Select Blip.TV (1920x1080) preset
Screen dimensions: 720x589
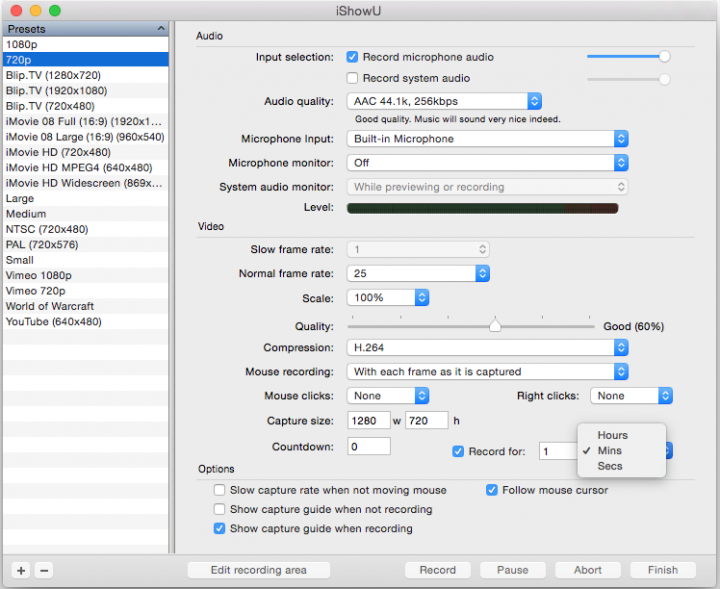86,90
